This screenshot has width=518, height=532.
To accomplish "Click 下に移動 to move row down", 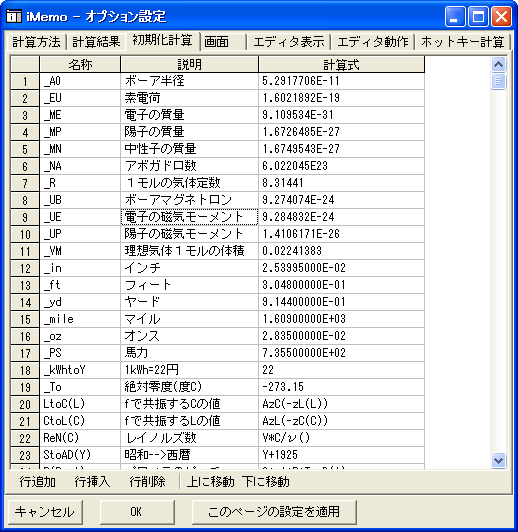I will pos(266,481).
